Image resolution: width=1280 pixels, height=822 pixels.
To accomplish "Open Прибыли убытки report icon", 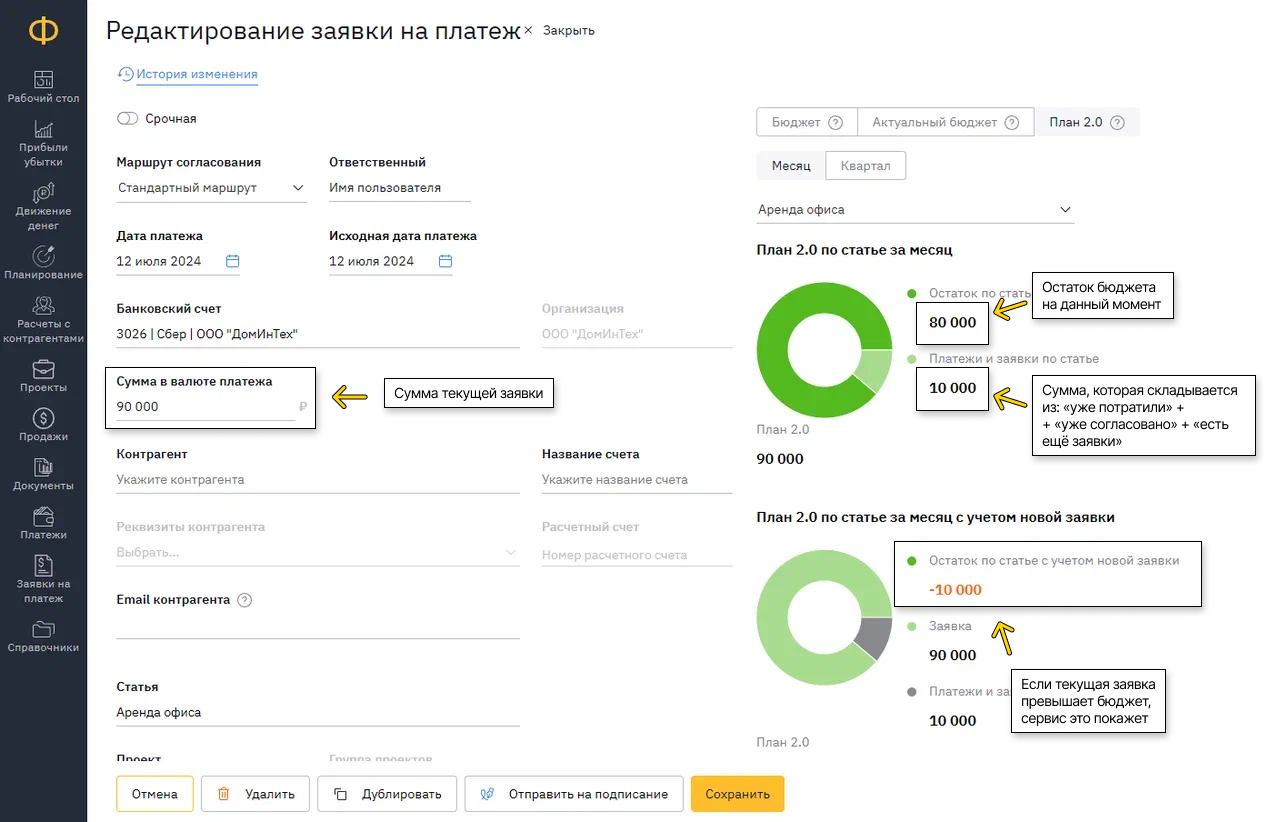I will pos(43,129).
